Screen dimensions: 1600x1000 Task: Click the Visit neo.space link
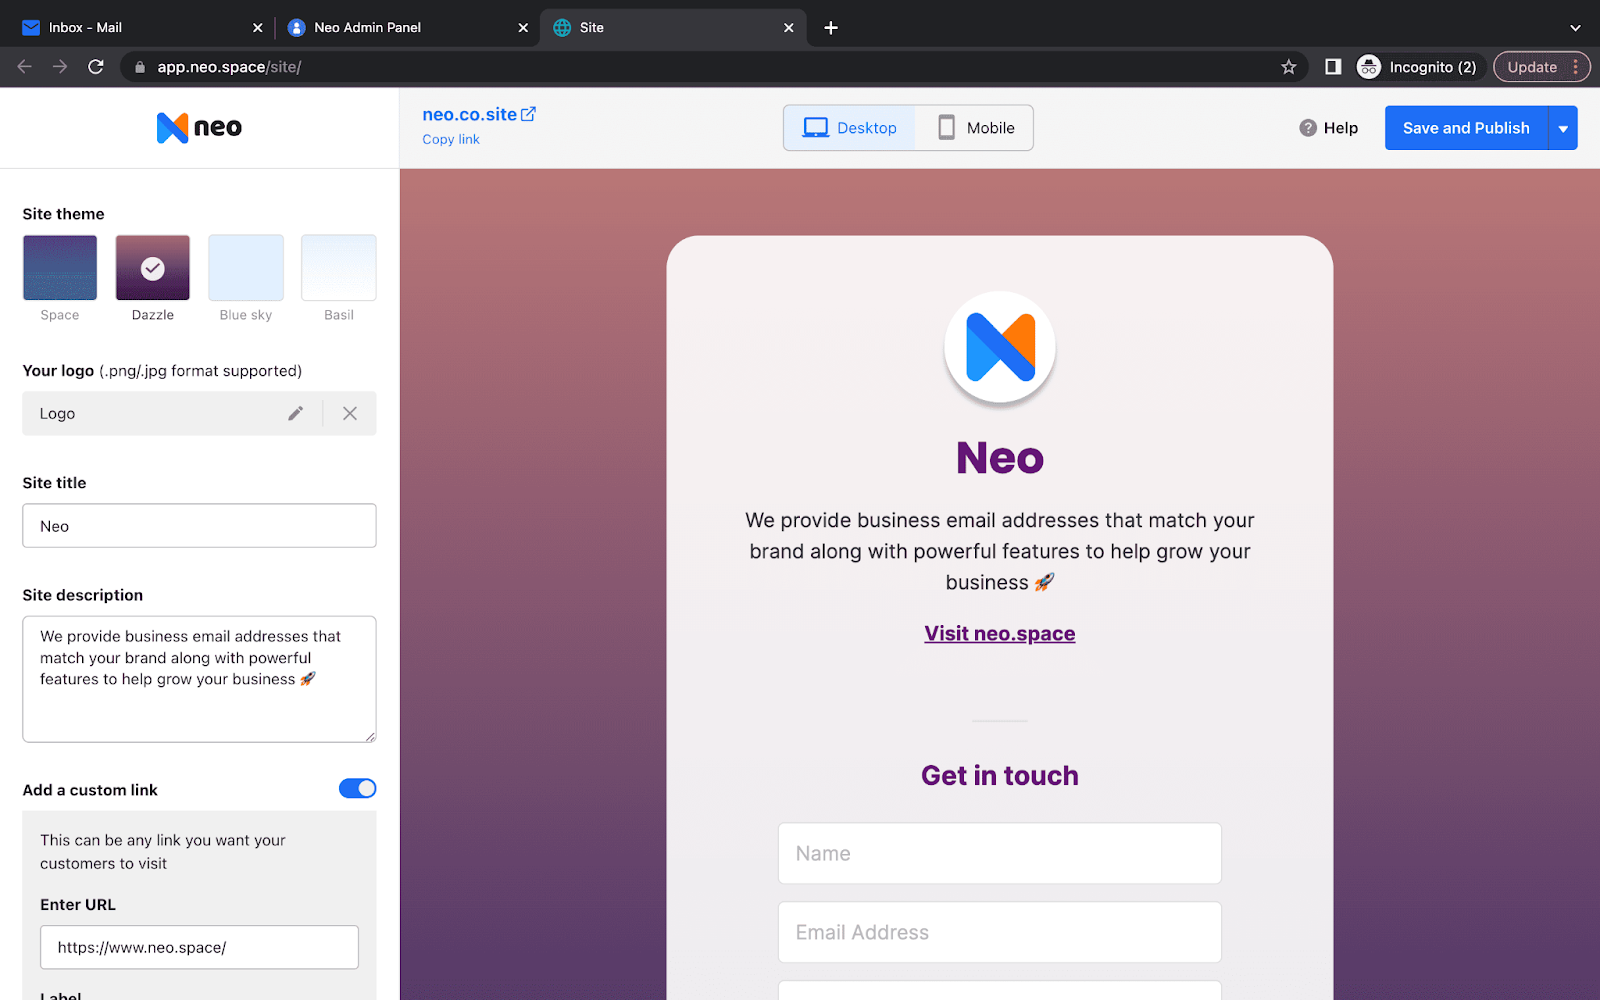coord(1000,633)
